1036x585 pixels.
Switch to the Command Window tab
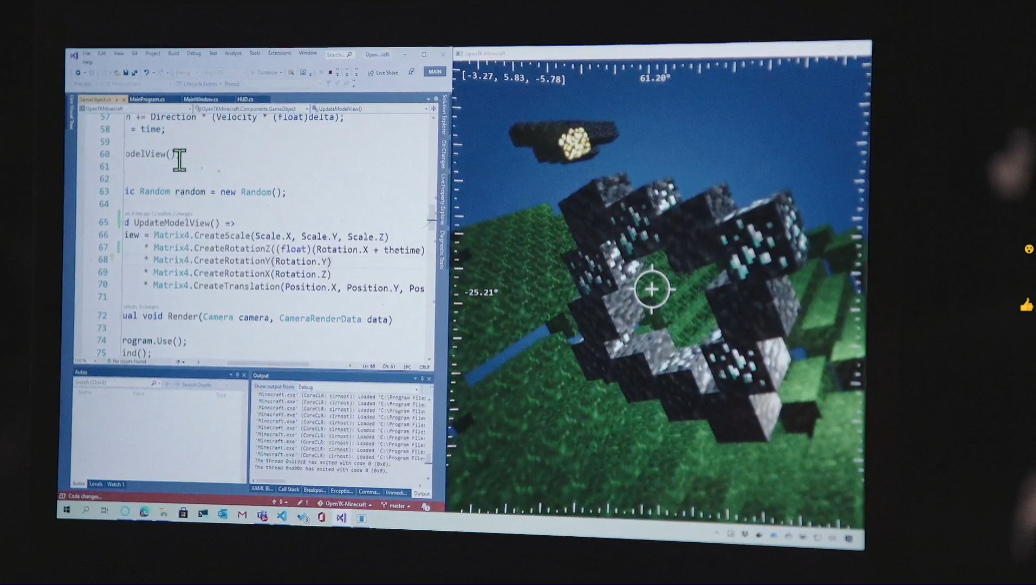click(369, 491)
